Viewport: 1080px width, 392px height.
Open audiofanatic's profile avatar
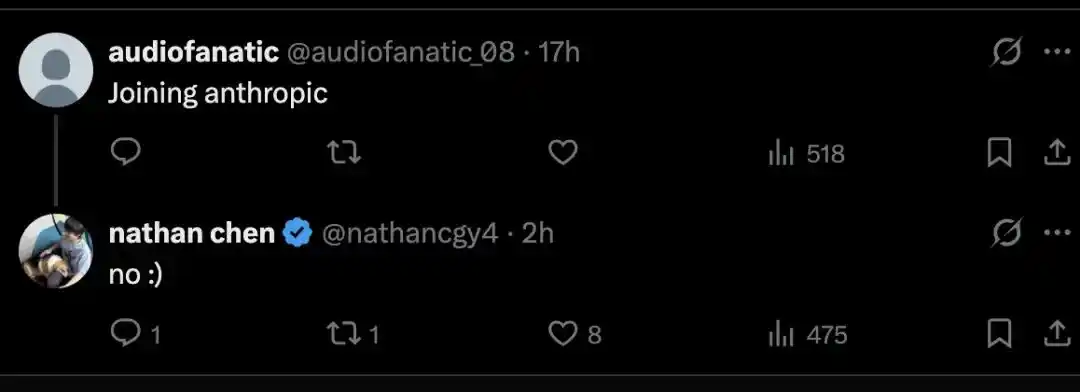tap(56, 70)
